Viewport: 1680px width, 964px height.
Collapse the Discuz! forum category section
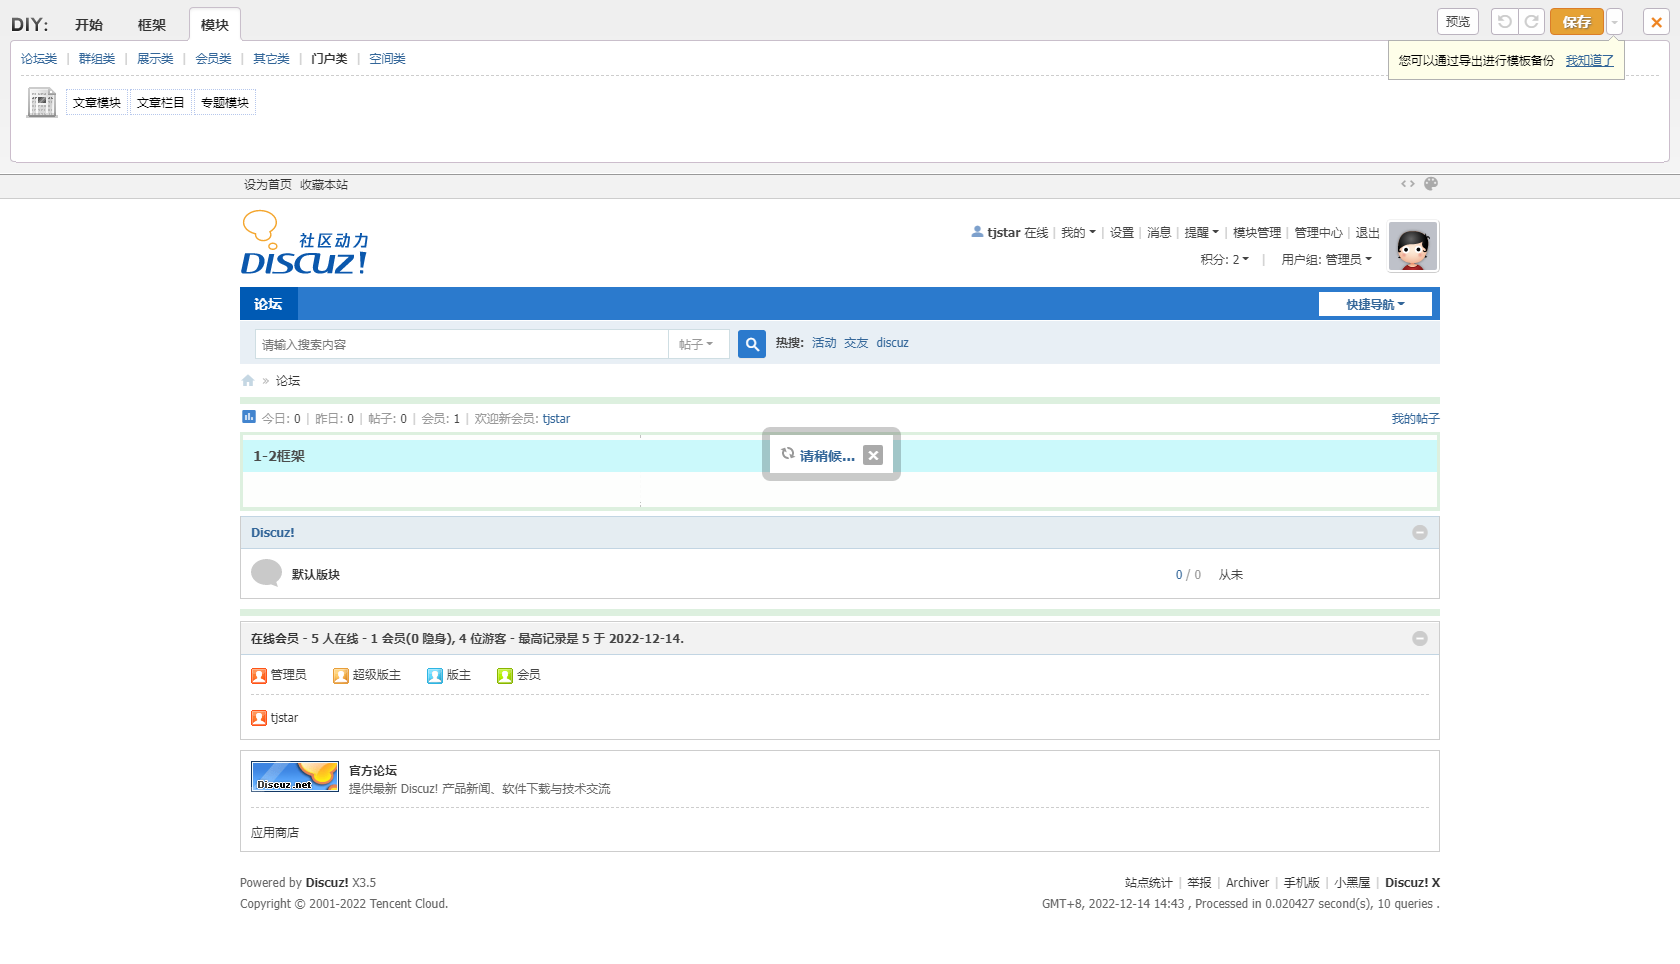pos(1419,533)
